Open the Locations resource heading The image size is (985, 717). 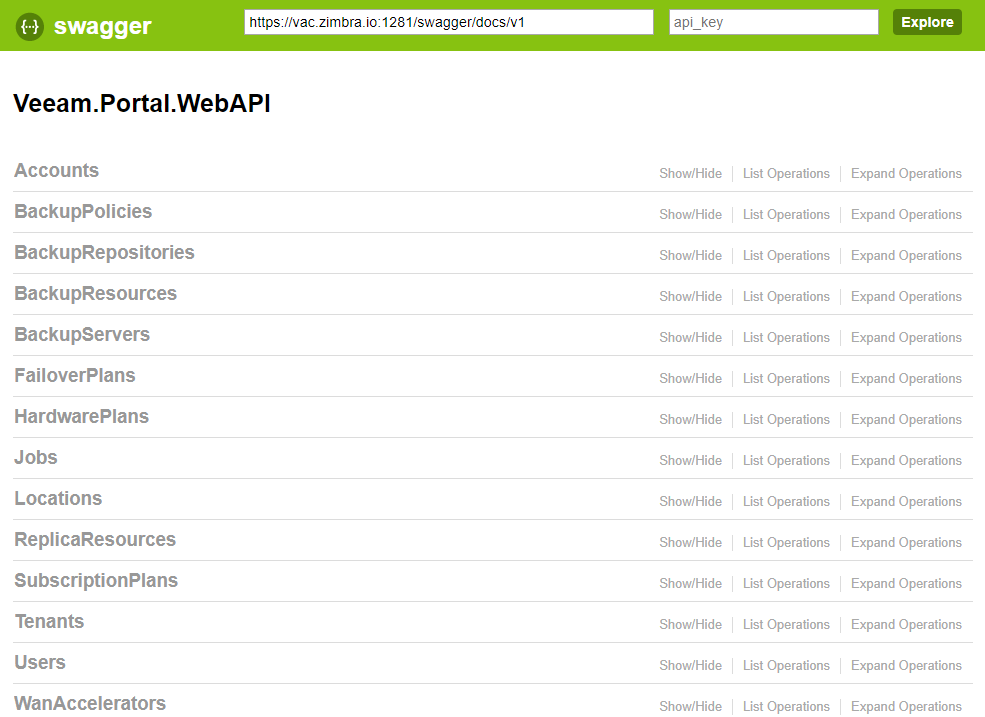point(58,498)
